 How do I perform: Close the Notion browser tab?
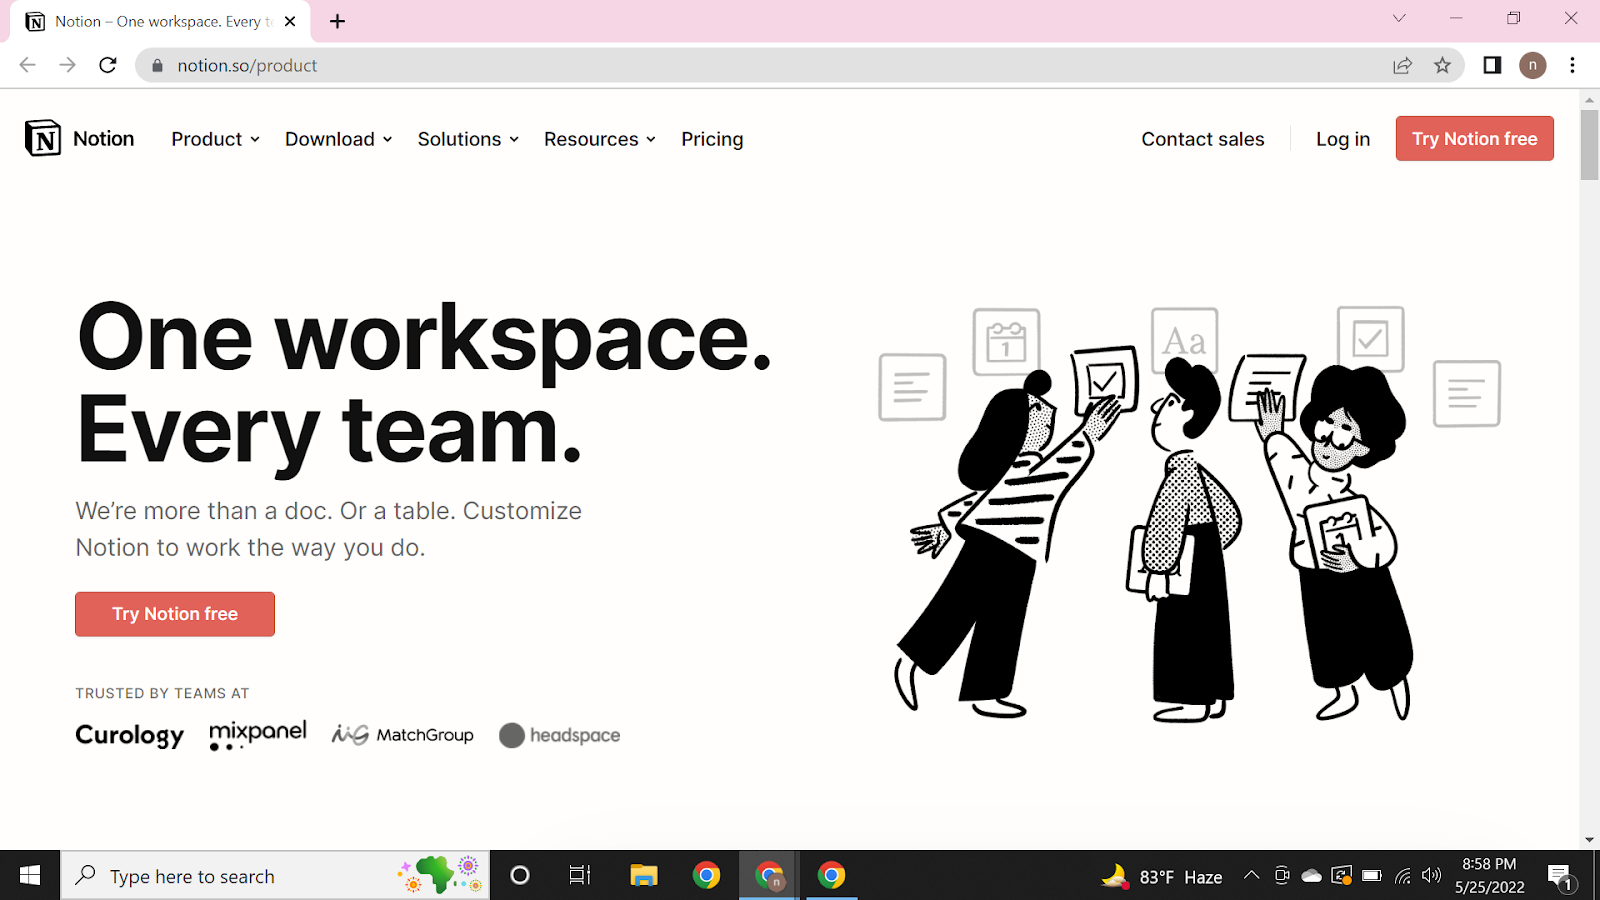(290, 21)
